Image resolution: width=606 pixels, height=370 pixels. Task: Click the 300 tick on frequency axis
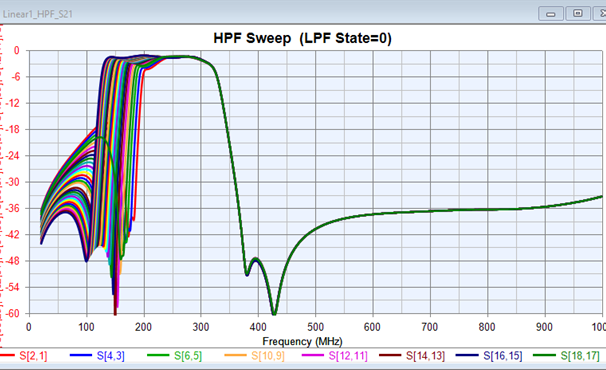(x=201, y=327)
